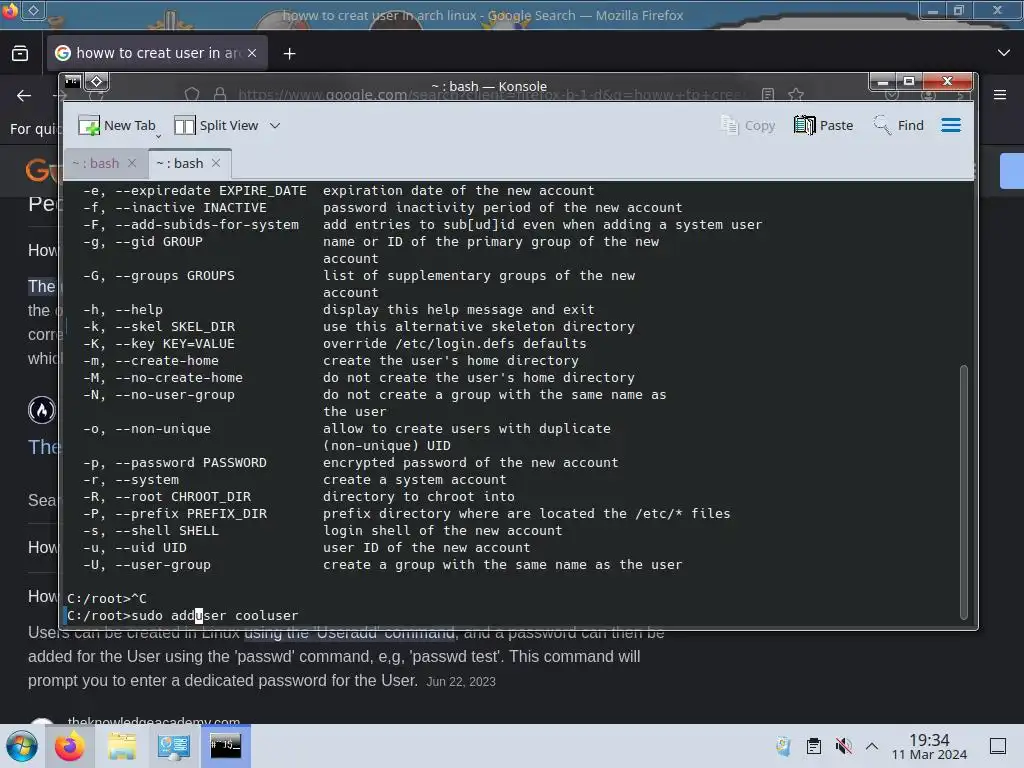Open Konsole hamburger menu
This screenshot has height=768, width=1024.
[x=951, y=125]
